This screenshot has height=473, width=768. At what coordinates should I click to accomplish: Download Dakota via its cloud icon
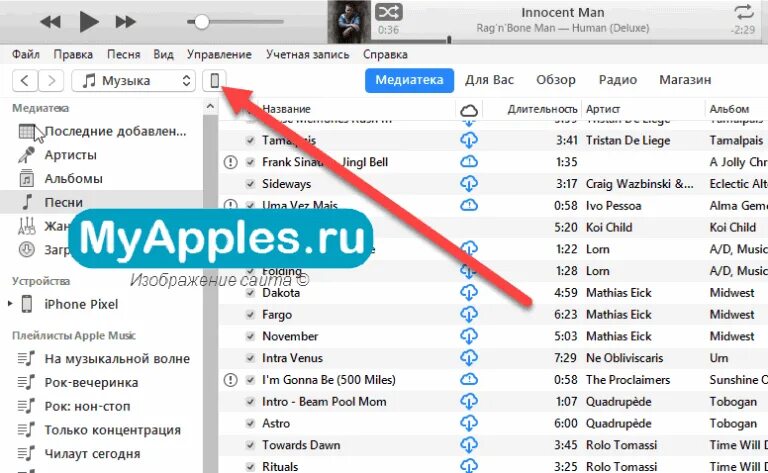click(469, 293)
